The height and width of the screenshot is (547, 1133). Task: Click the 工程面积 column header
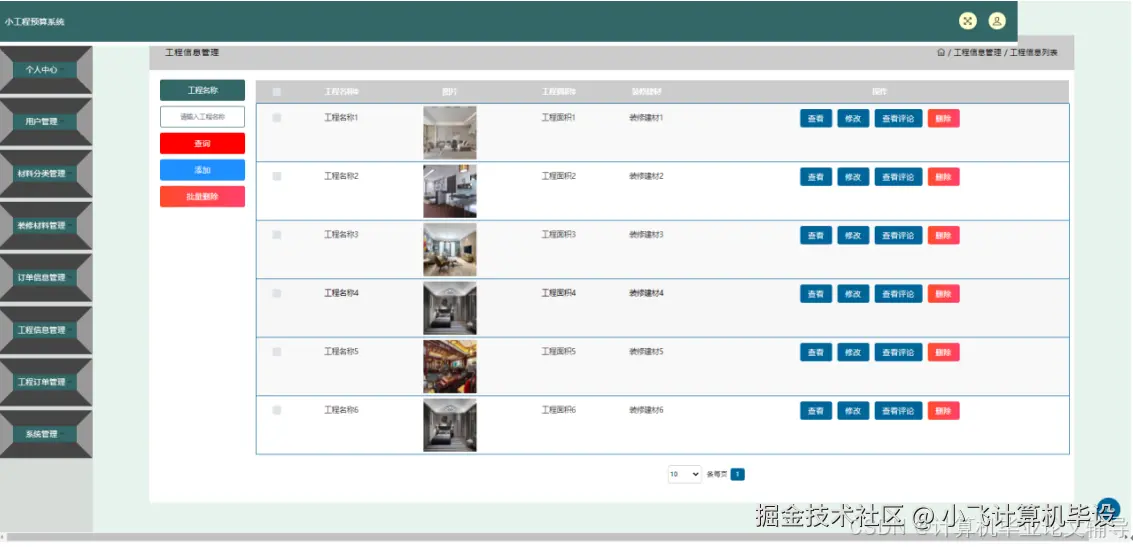coord(559,92)
